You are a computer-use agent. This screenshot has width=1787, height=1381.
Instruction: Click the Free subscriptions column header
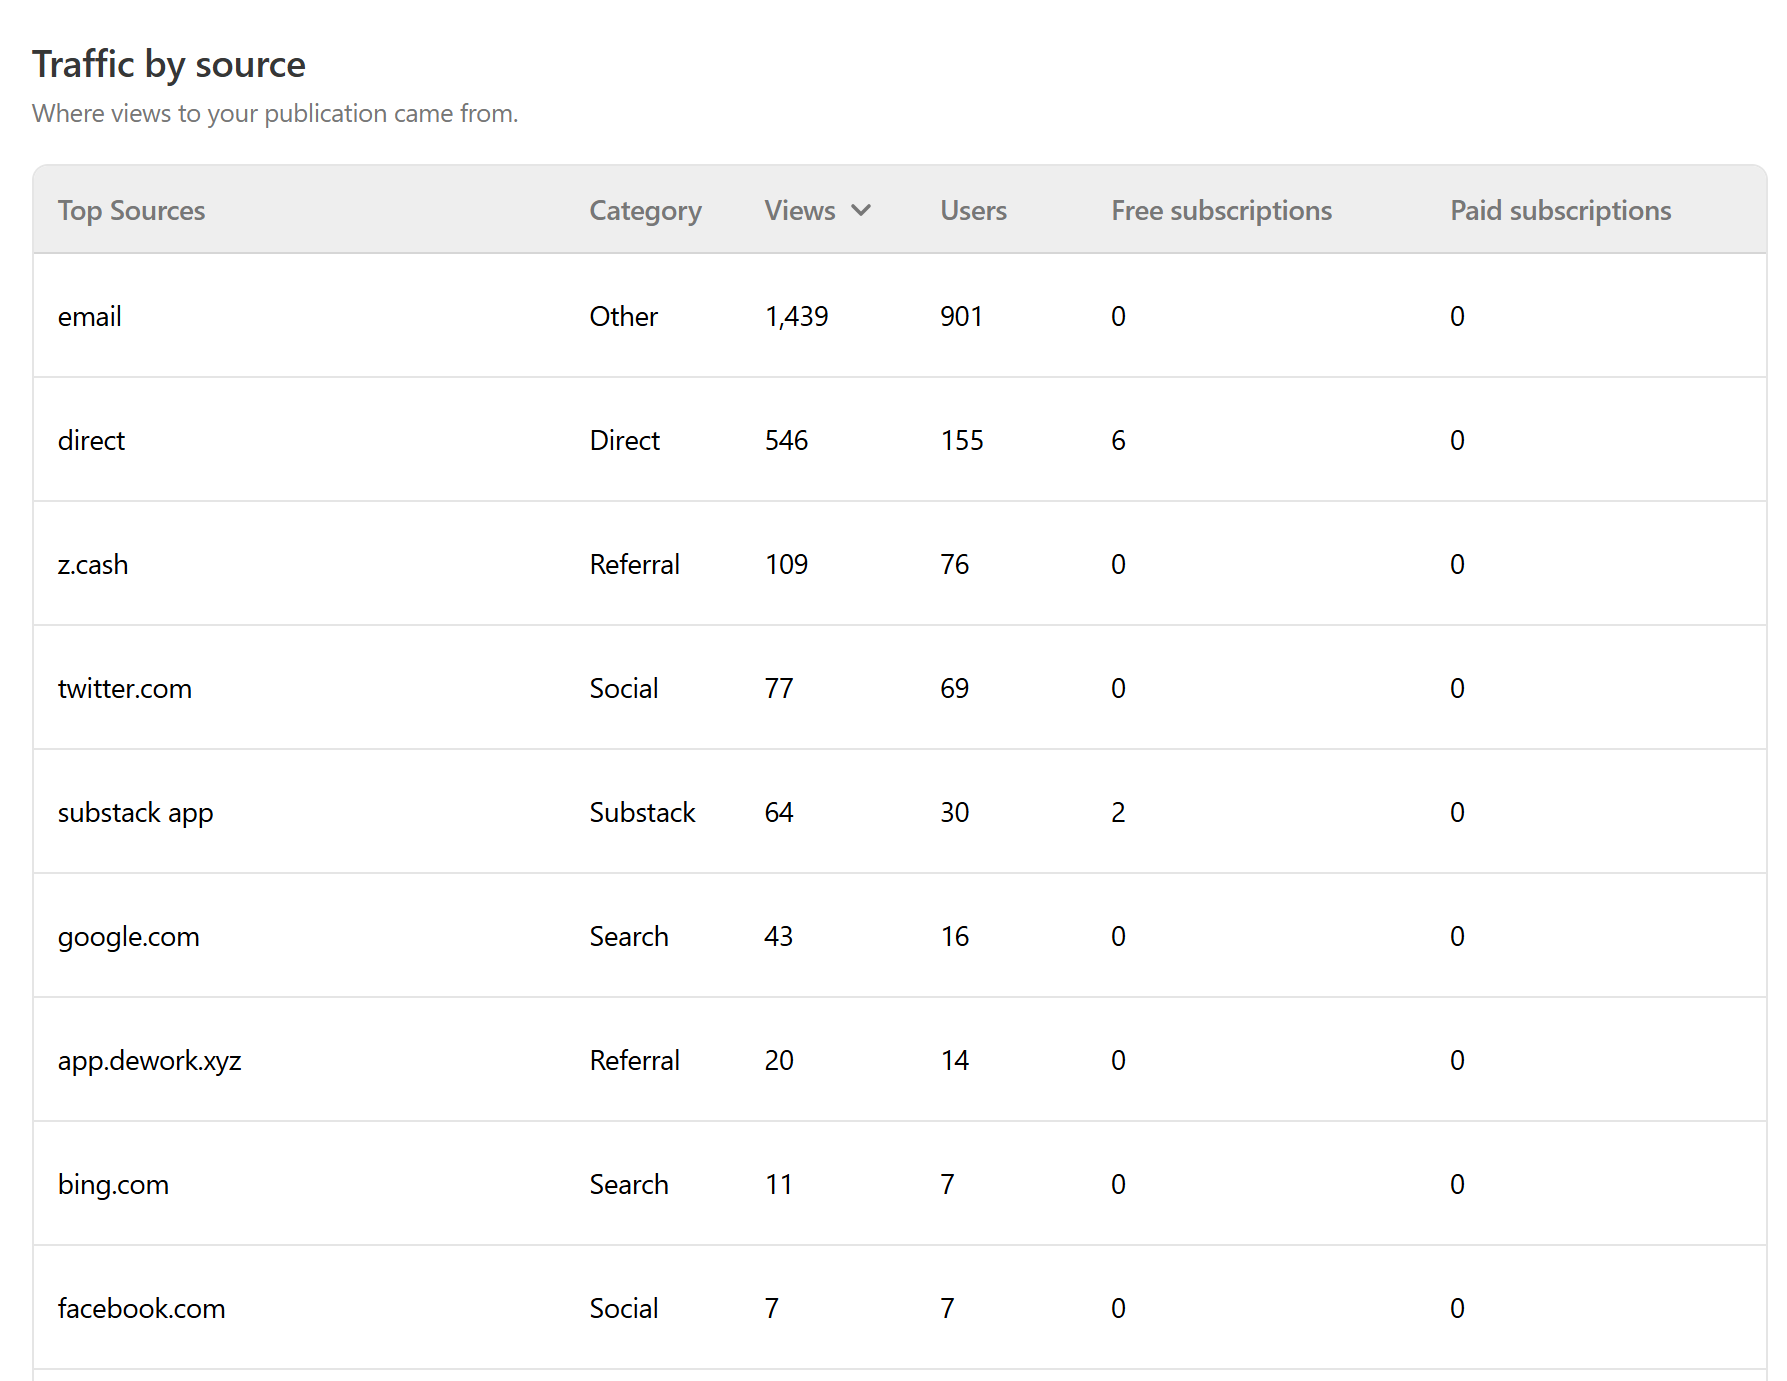click(x=1221, y=210)
